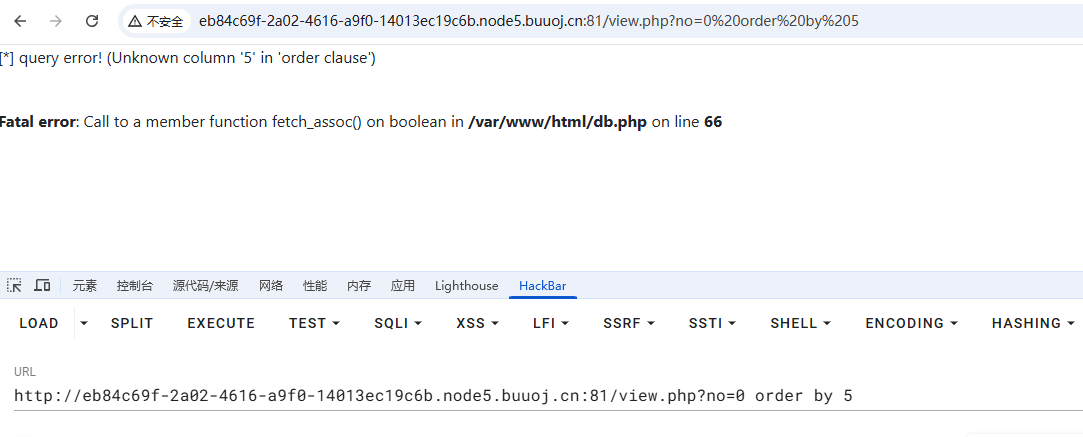Open the 网络 devtools tab
Screen dimensions: 1083x437
(271, 286)
